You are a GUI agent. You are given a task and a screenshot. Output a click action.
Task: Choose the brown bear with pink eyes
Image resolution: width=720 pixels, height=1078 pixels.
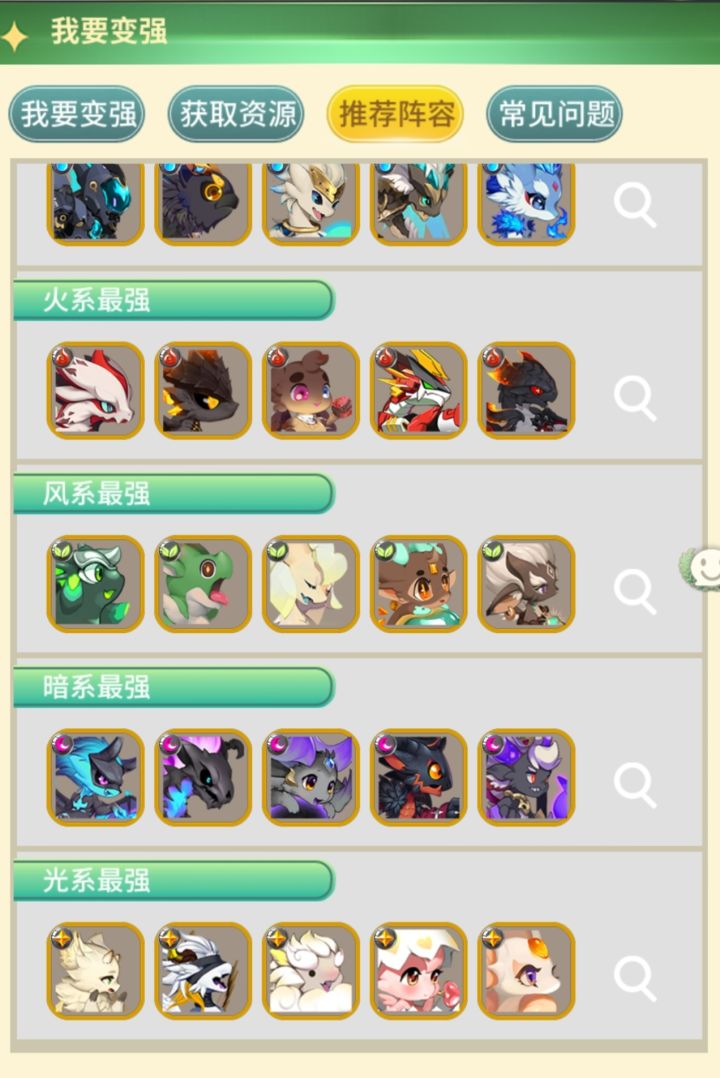pos(311,390)
